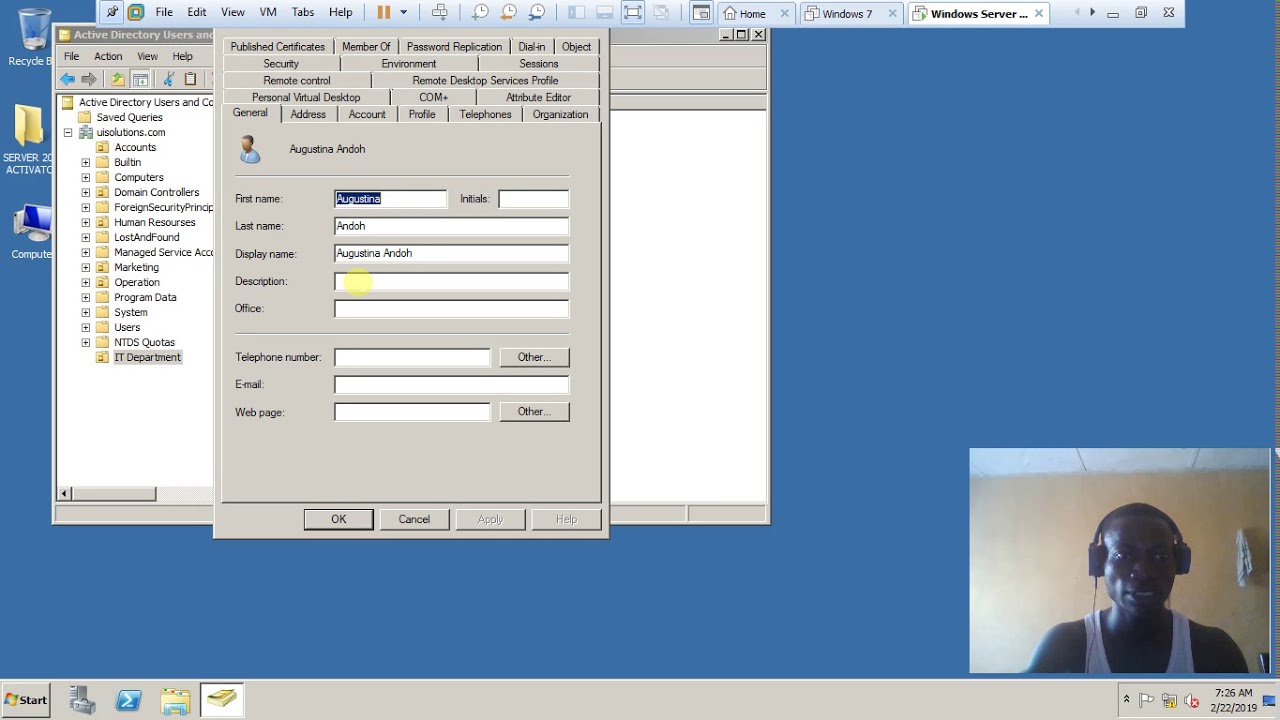The width and height of the screenshot is (1280, 720).
Task: Expand the Builtin tree node
Action: 85,162
